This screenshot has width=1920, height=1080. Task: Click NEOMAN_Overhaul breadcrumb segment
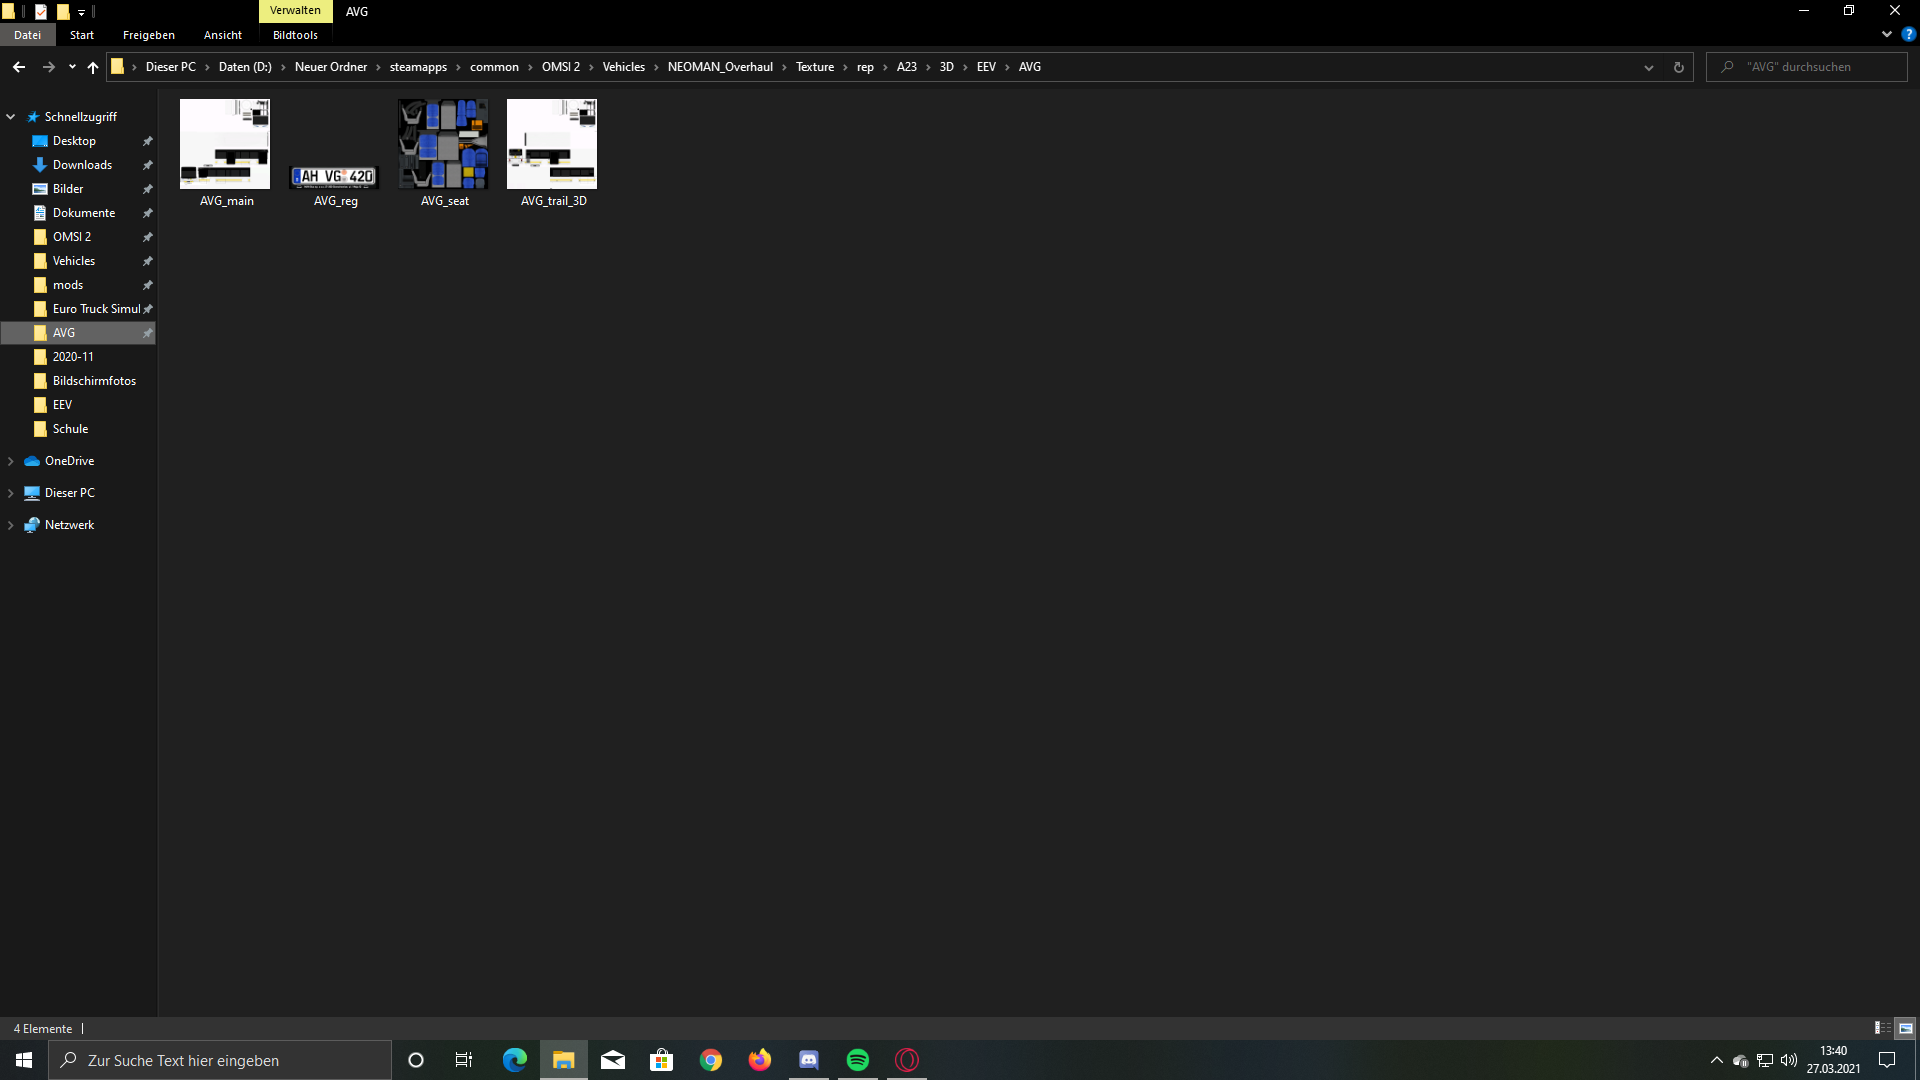tap(720, 67)
